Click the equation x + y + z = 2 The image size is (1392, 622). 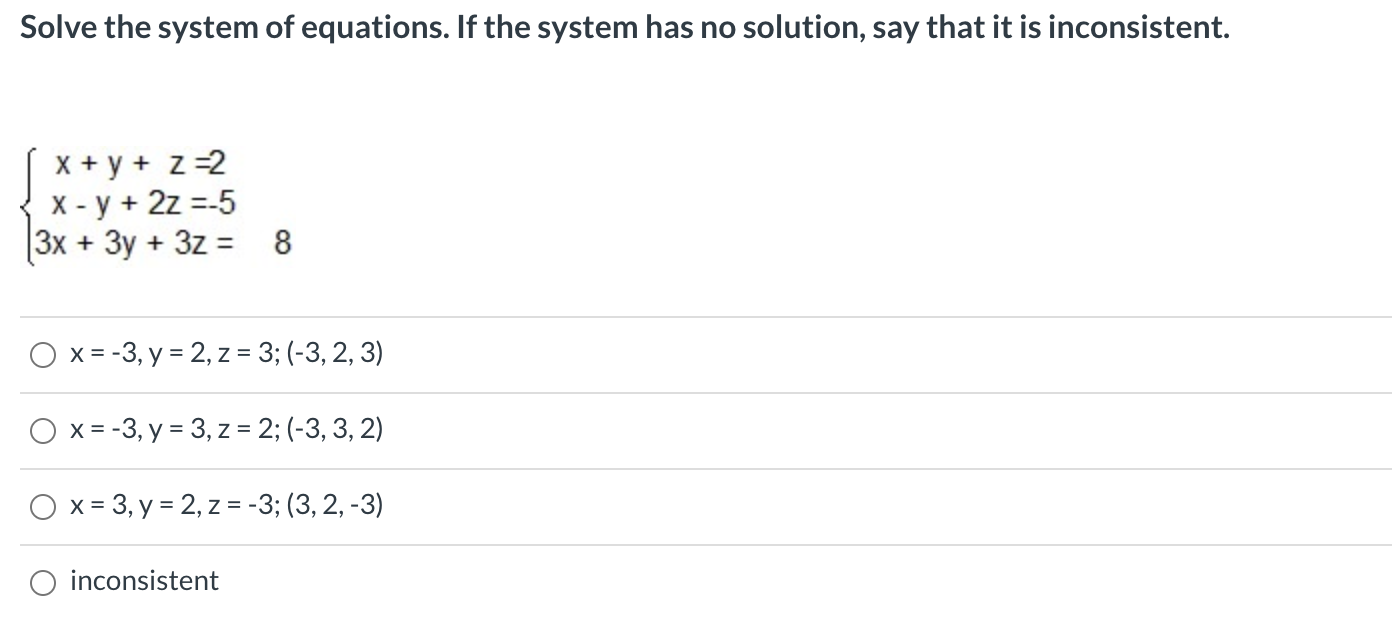[x=140, y=165]
